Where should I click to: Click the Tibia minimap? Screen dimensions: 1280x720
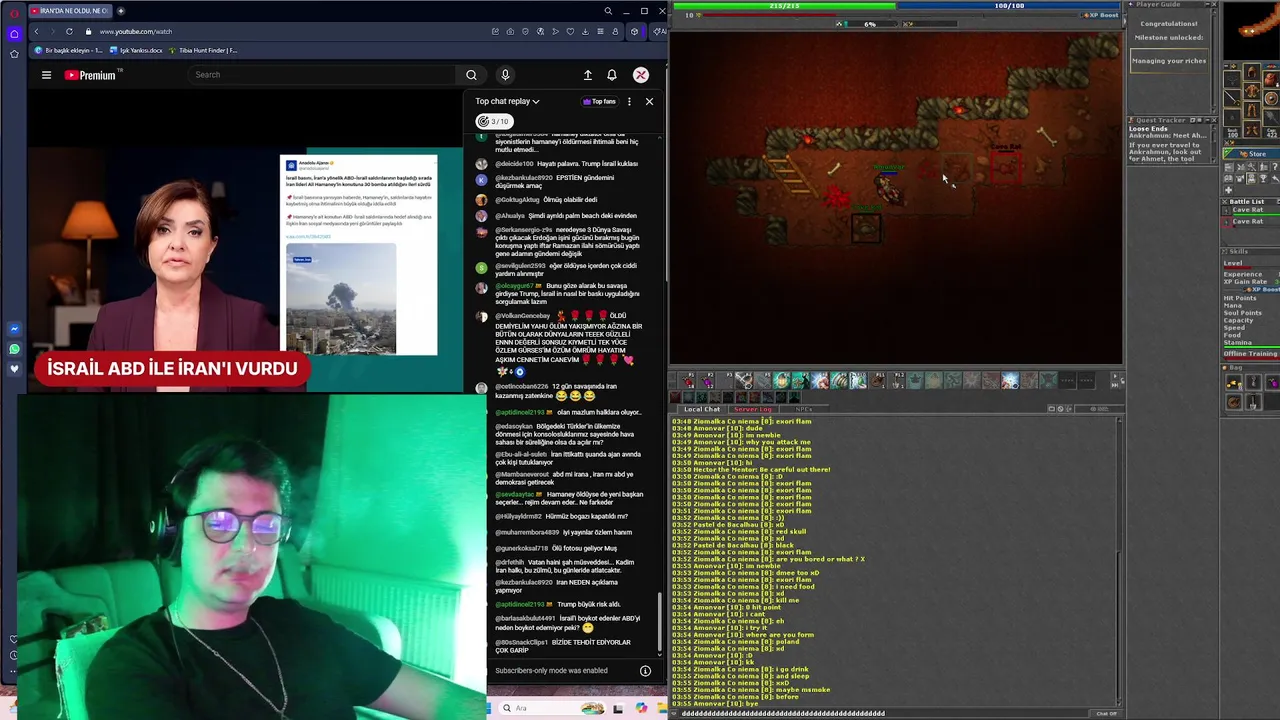pyautogui.click(x=1251, y=30)
